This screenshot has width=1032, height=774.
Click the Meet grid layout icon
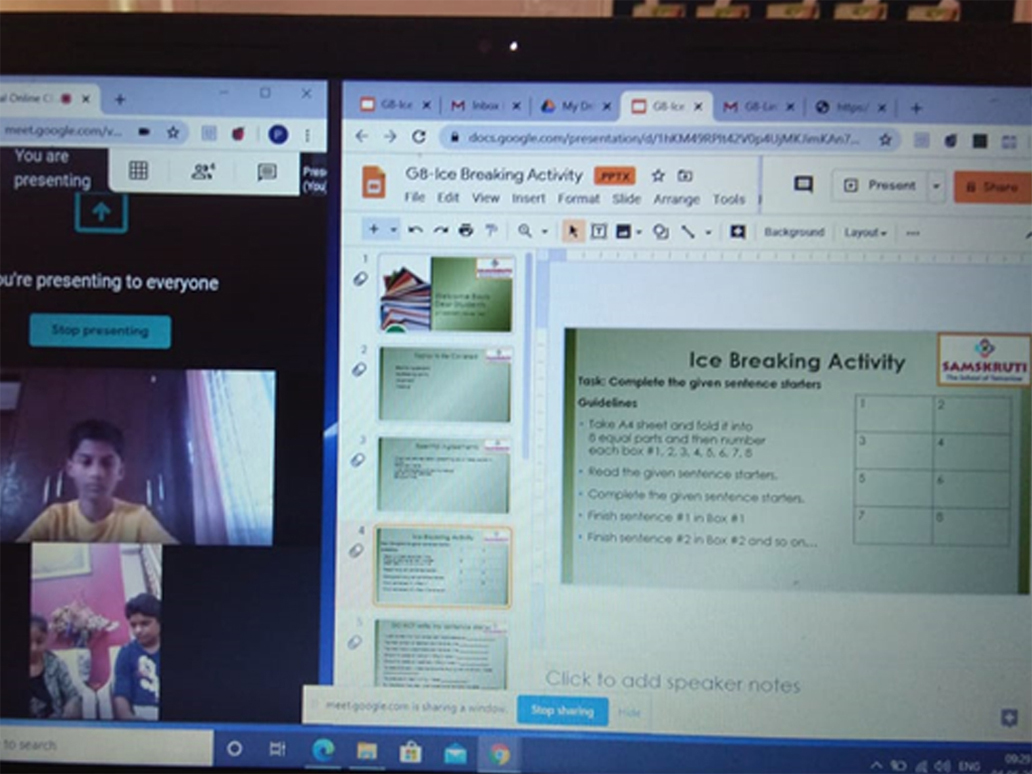pos(138,171)
